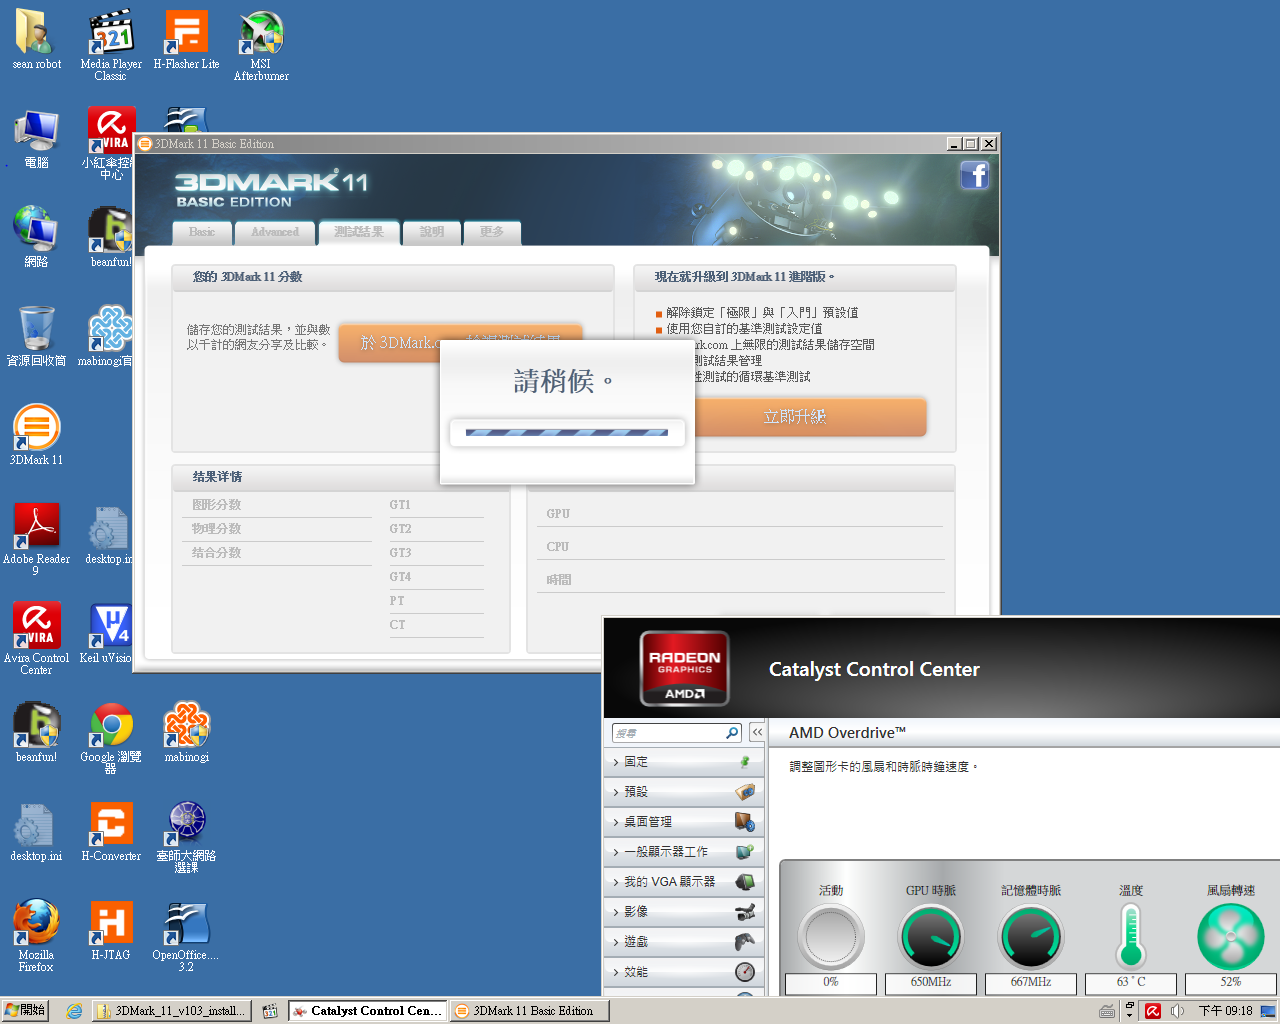Click the orange 於 3DMark.com button

pos(389,343)
